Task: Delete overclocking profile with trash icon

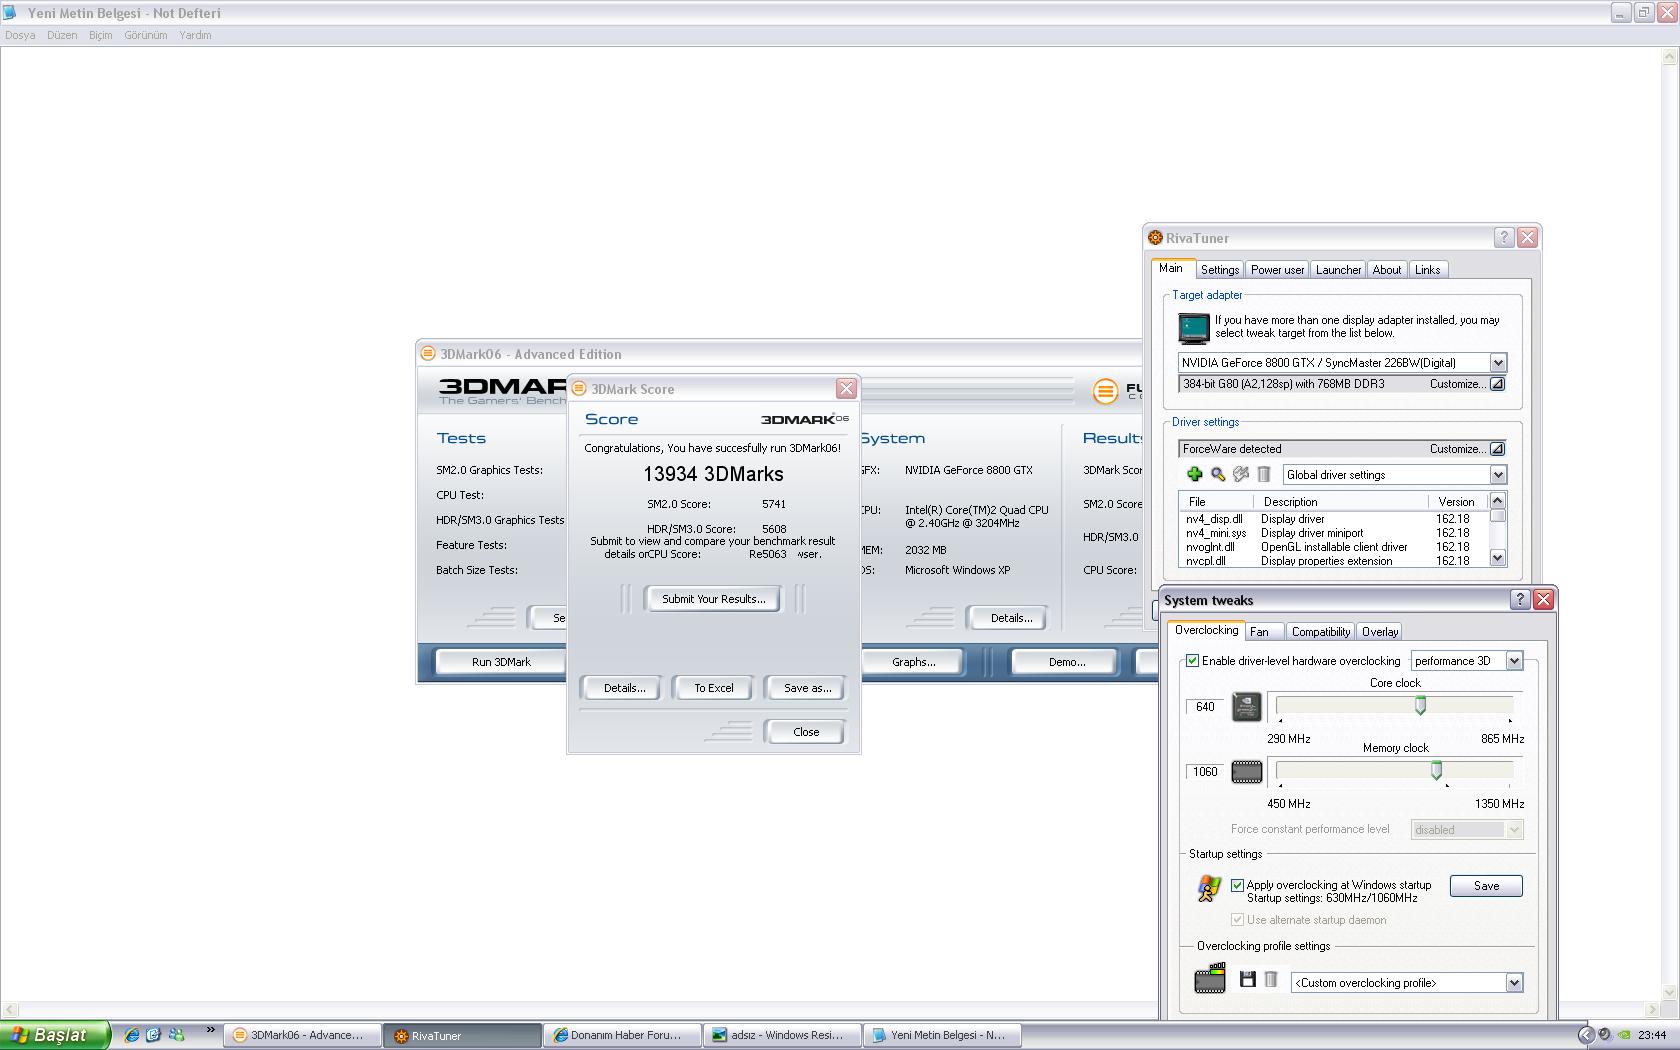Action: pyautogui.click(x=1270, y=980)
